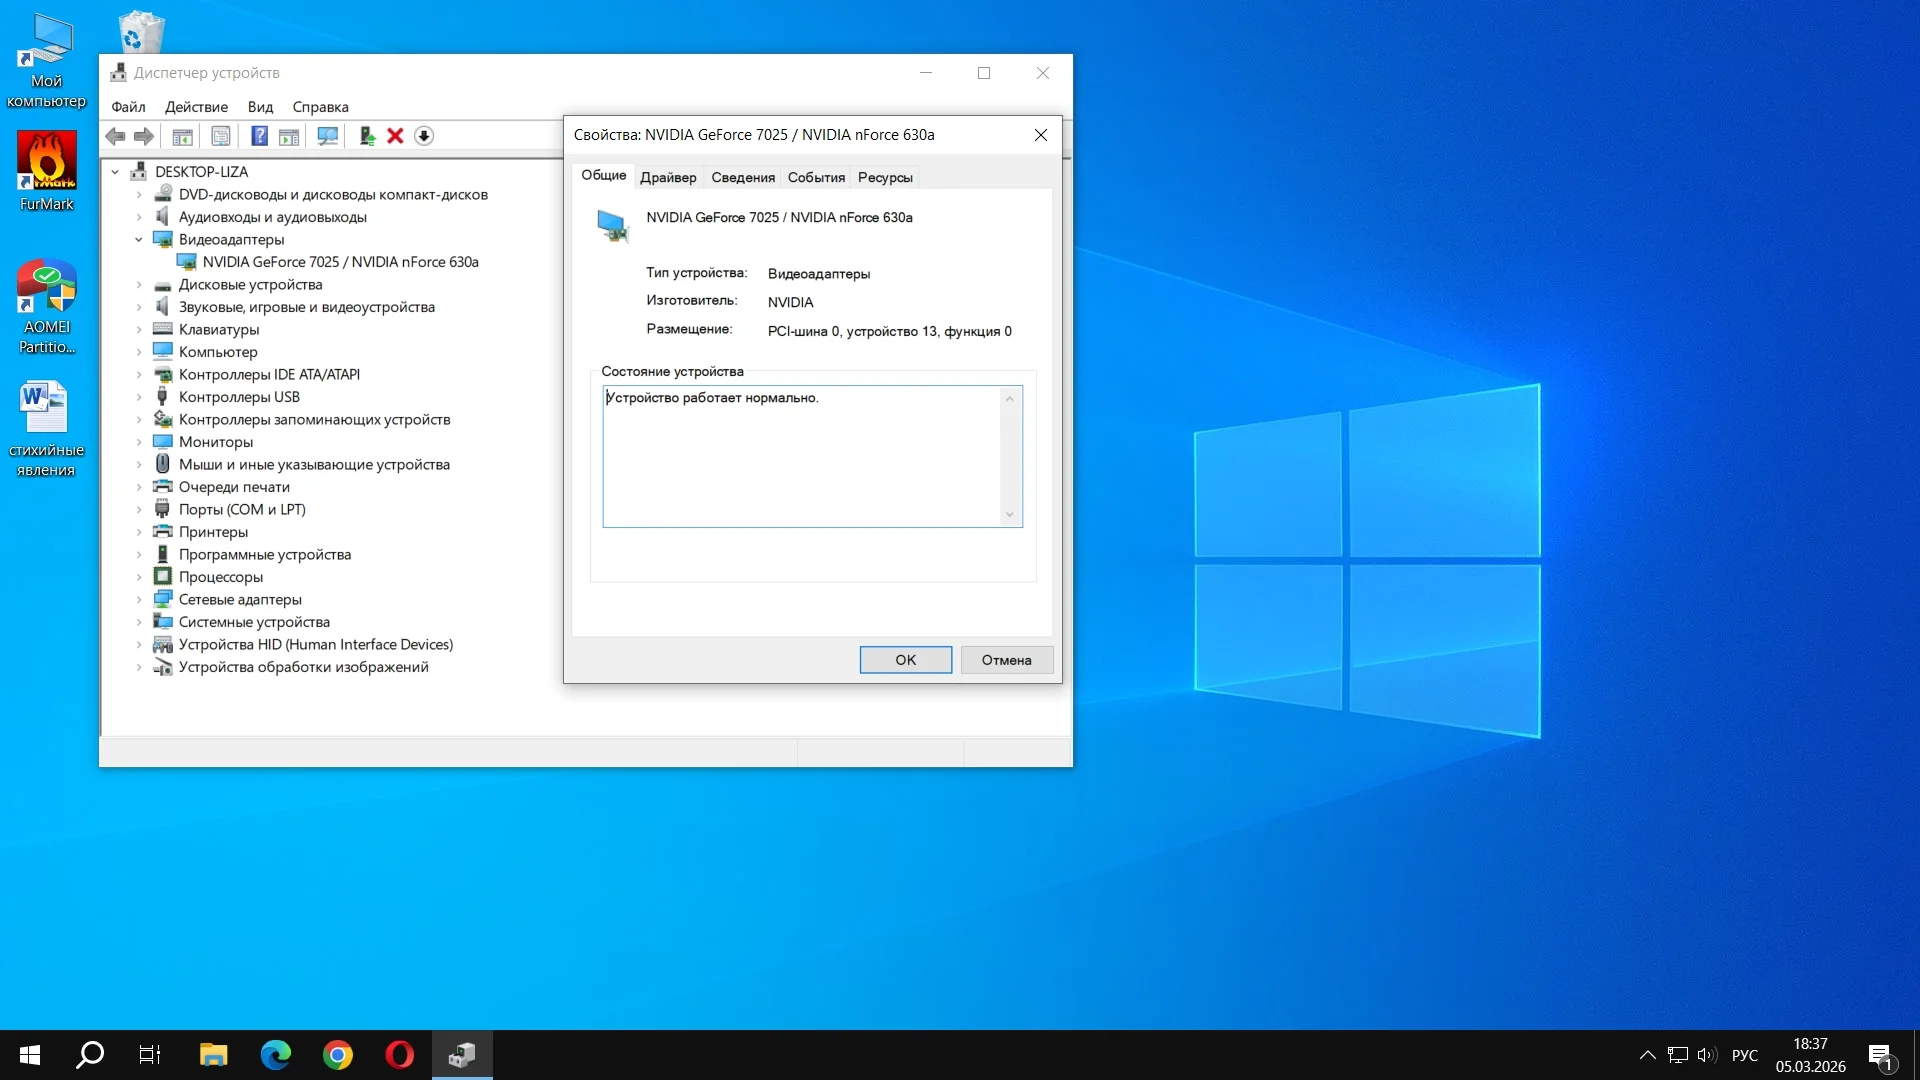Switch to the Драйвер tab
The height and width of the screenshot is (1080, 1920).
(668, 177)
